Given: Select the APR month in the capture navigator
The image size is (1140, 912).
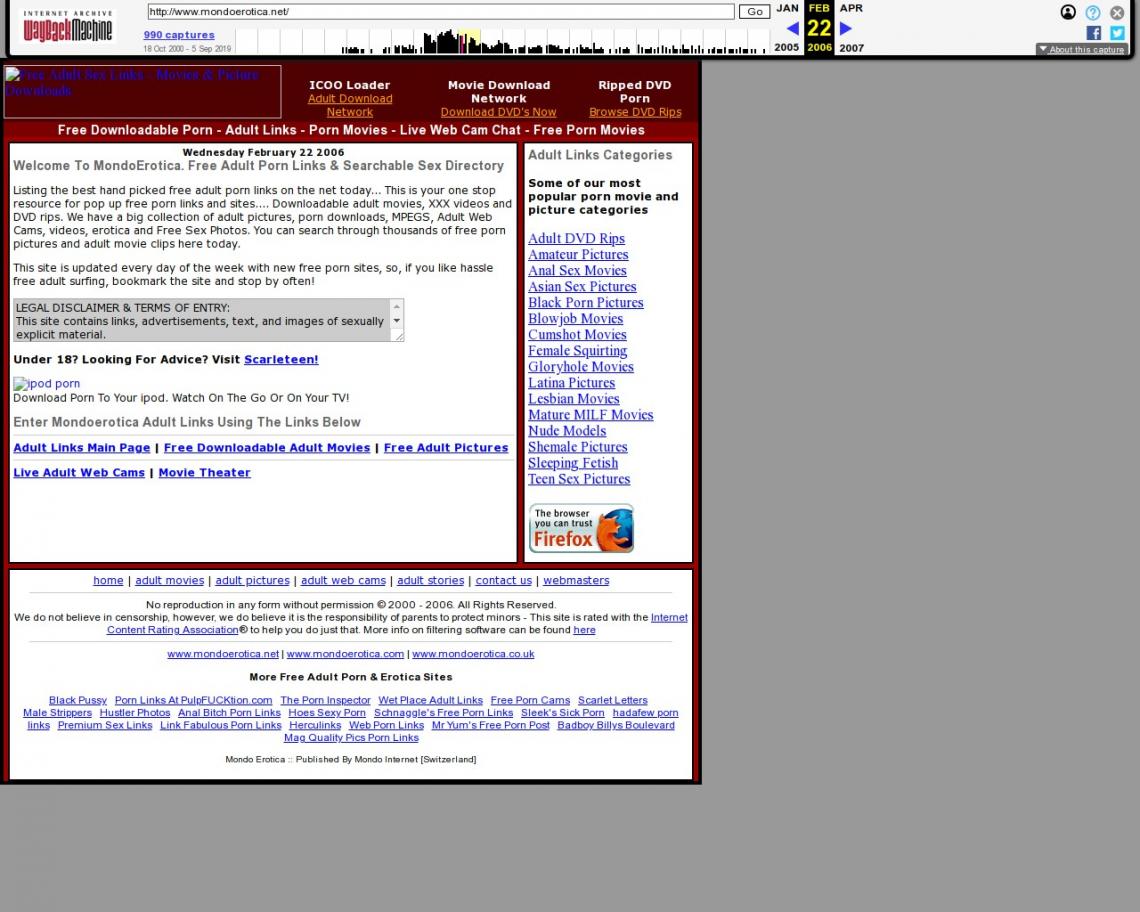Looking at the screenshot, I should [x=851, y=8].
